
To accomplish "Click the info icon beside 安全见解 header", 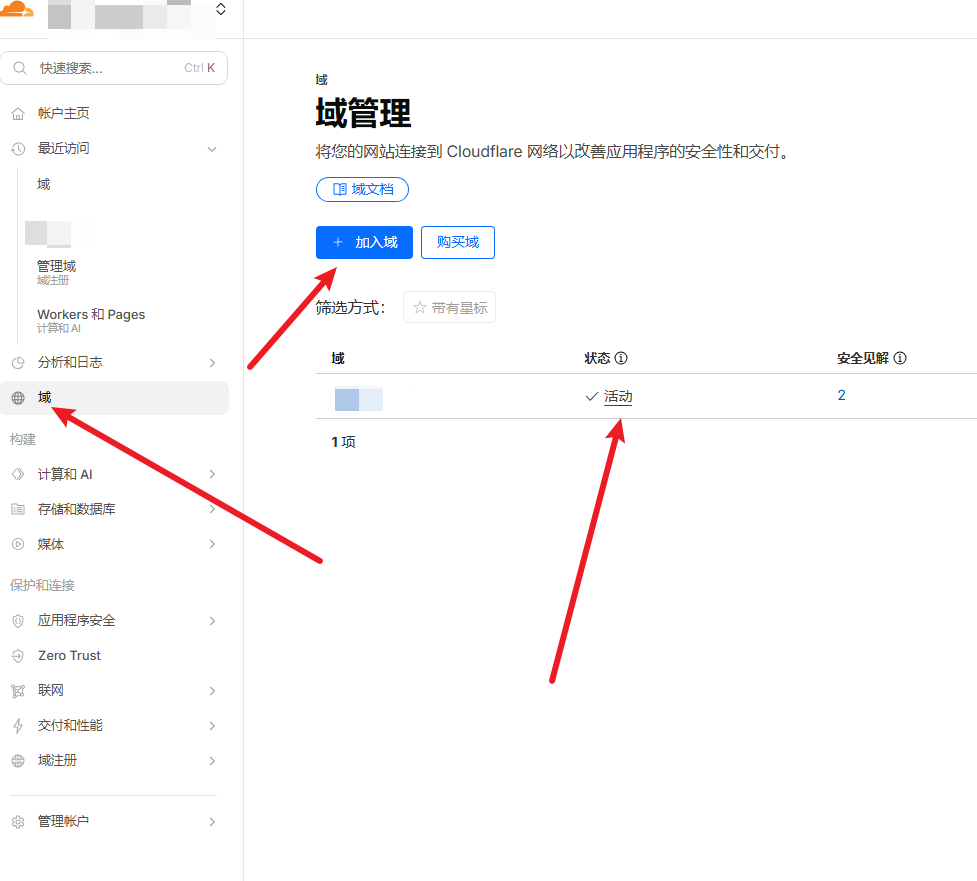I will pos(900,358).
